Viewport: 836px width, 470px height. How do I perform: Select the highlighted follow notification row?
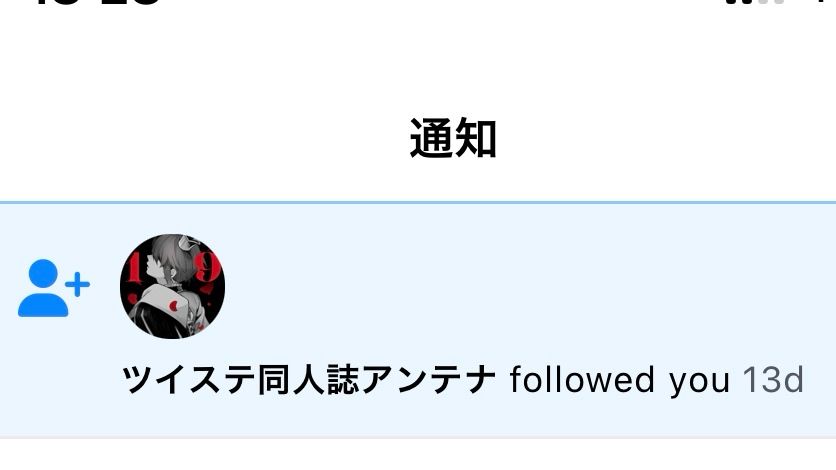coord(418,320)
